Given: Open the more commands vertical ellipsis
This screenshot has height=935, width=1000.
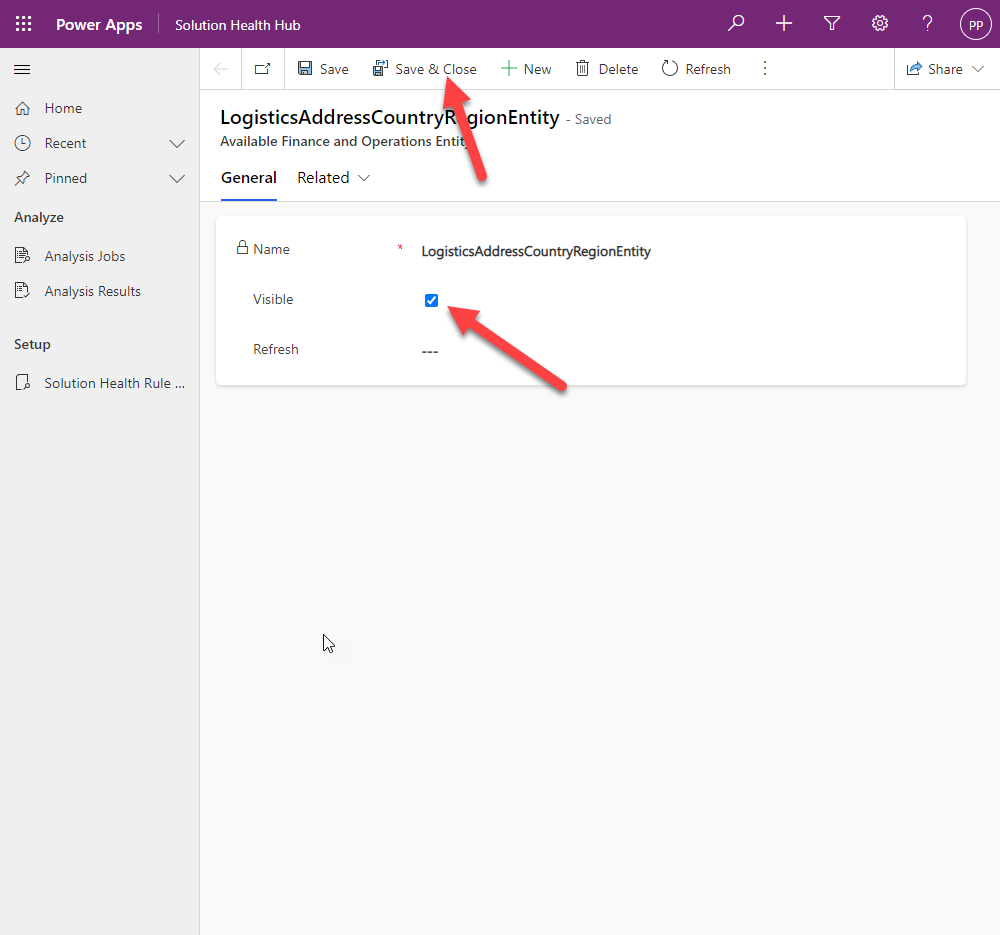Looking at the screenshot, I should 765,68.
